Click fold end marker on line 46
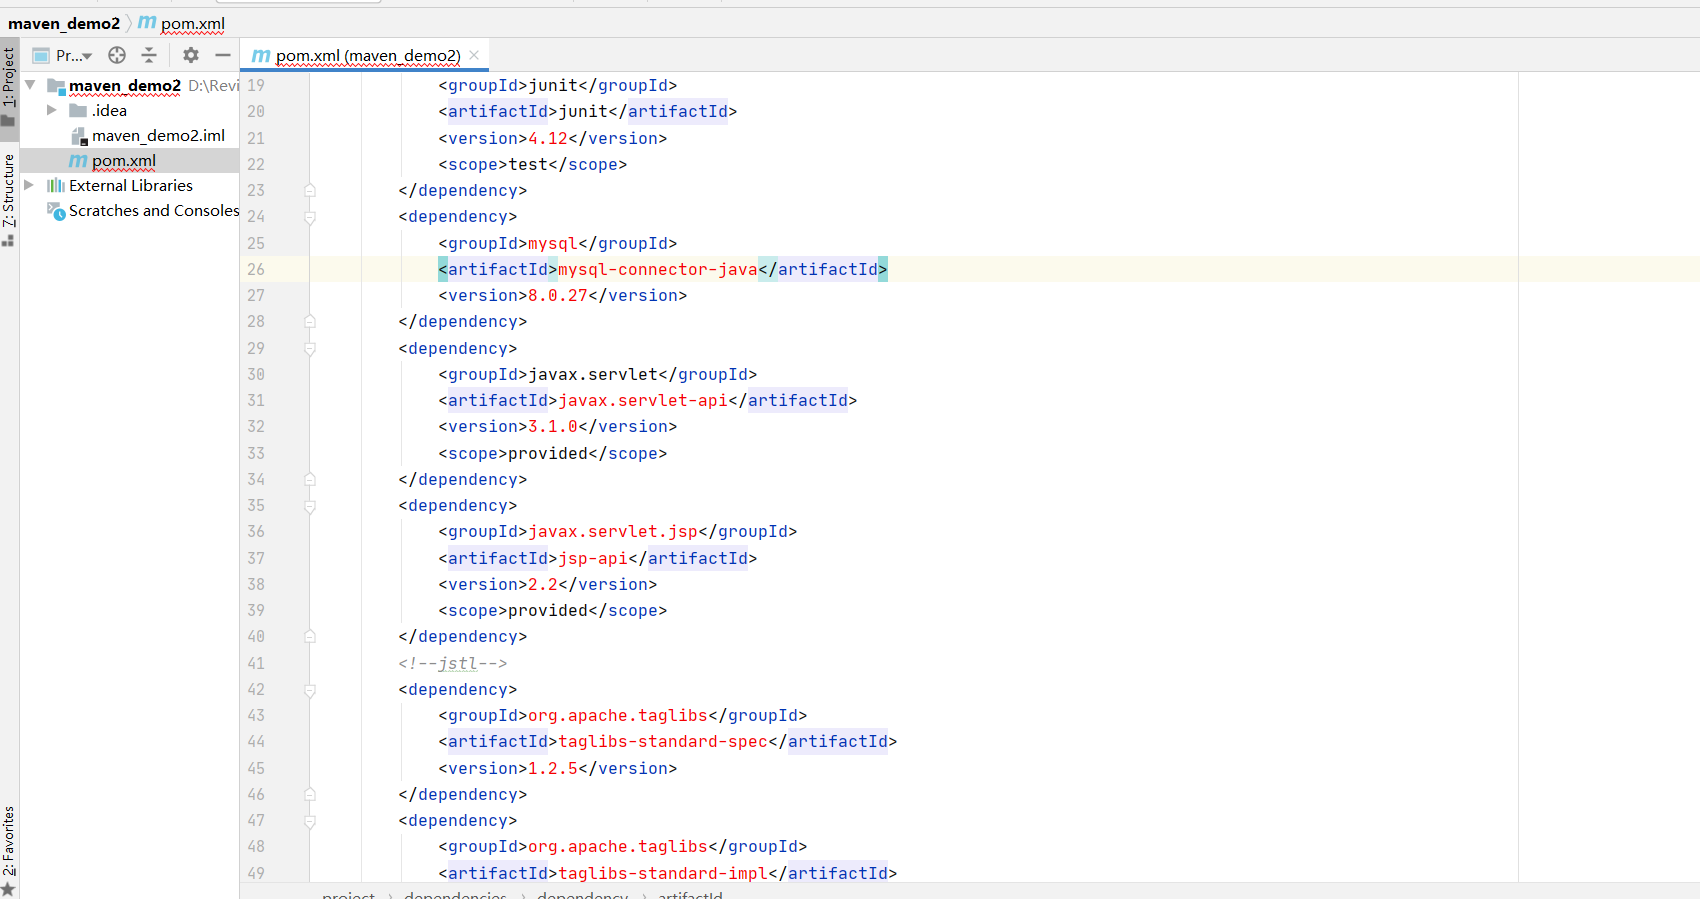Screen dimensions: 1700x899 pos(310,794)
